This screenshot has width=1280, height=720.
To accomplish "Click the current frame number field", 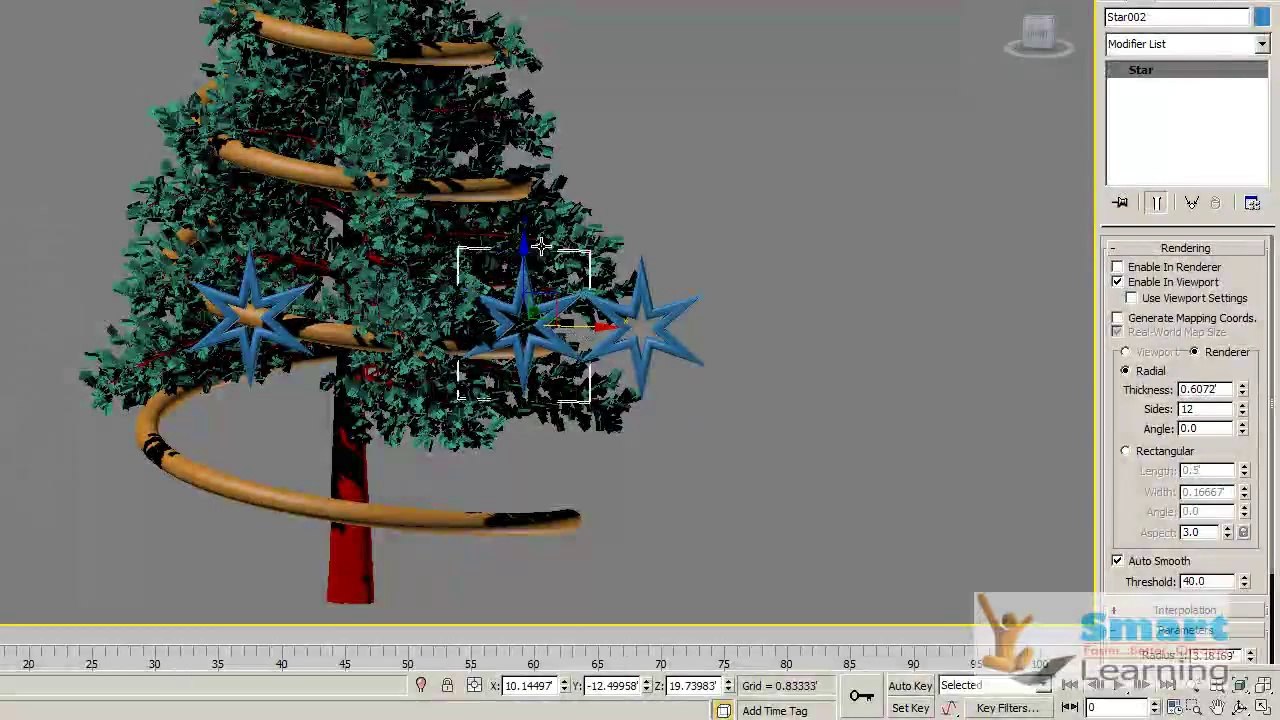I will pyautogui.click(x=1118, y=708).
